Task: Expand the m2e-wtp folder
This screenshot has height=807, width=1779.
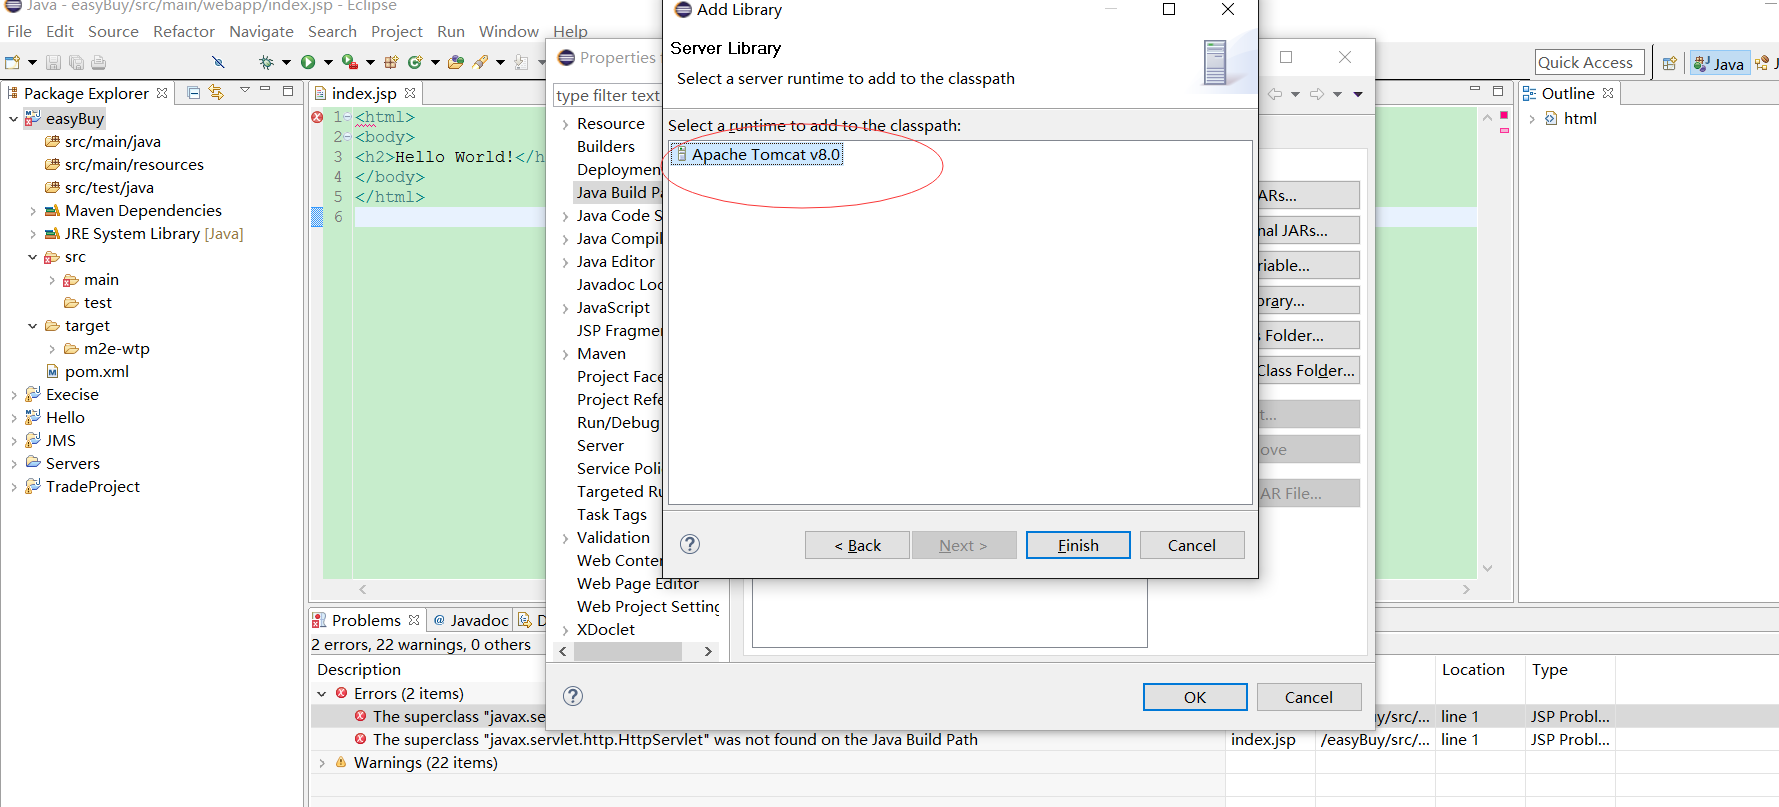Action: (x=52, y=349)
